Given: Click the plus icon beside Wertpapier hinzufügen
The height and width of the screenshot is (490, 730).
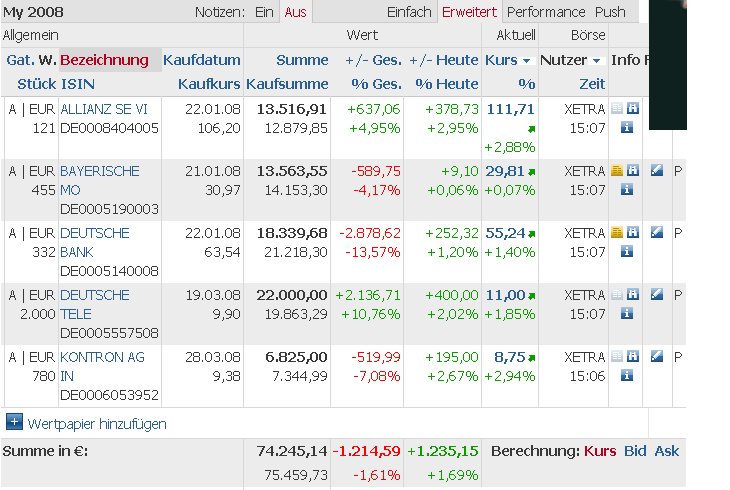Looking at the screenshot, I should click(14, 423).
